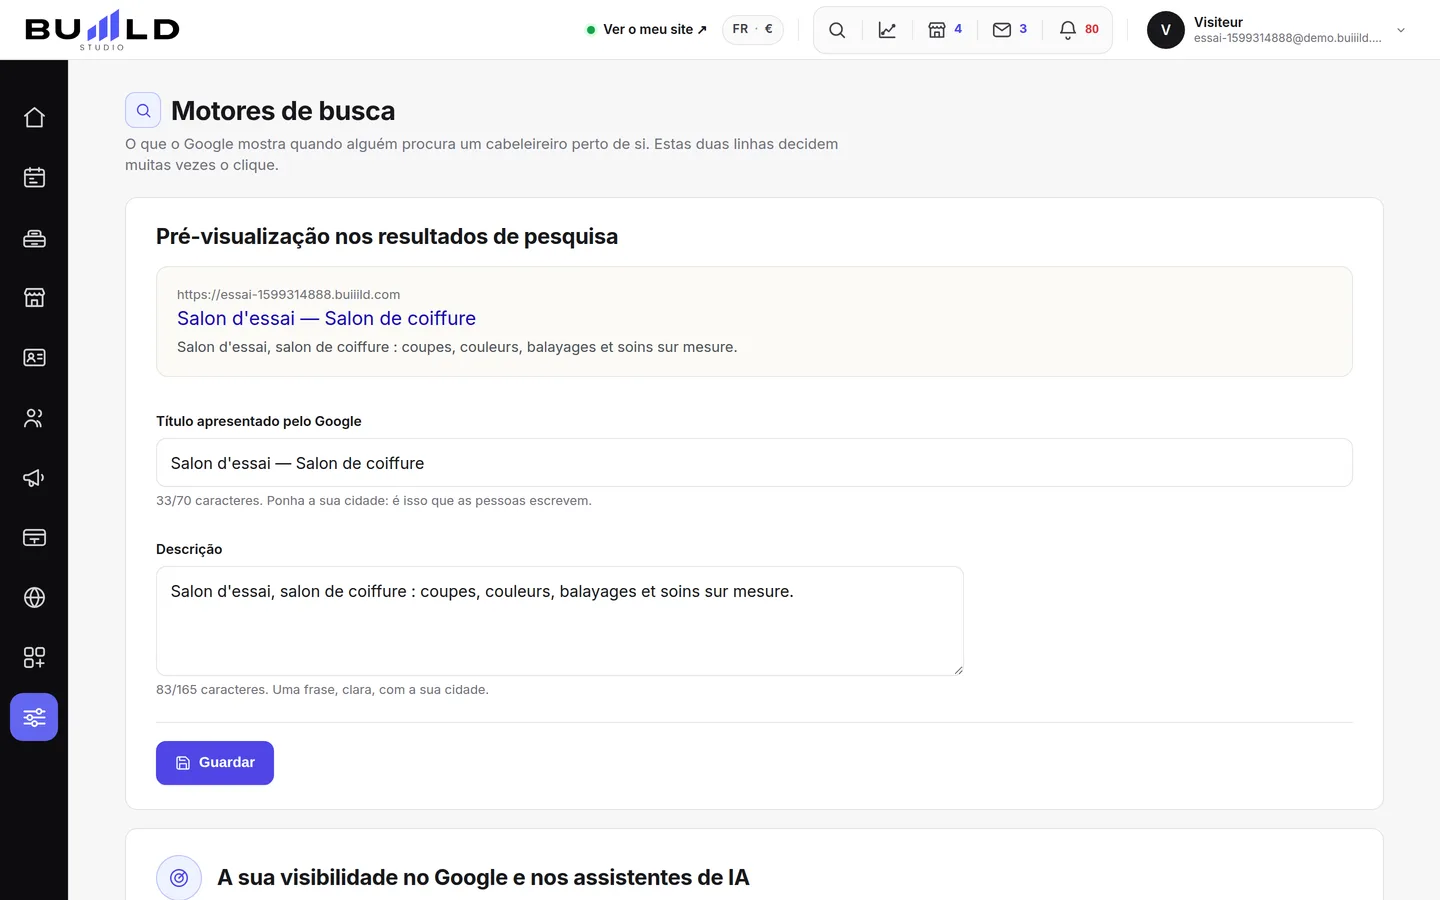Click the 33/70 caracteres hint text
The height and width of the screenshot is (900, 1440).
[x=374, y=501]
